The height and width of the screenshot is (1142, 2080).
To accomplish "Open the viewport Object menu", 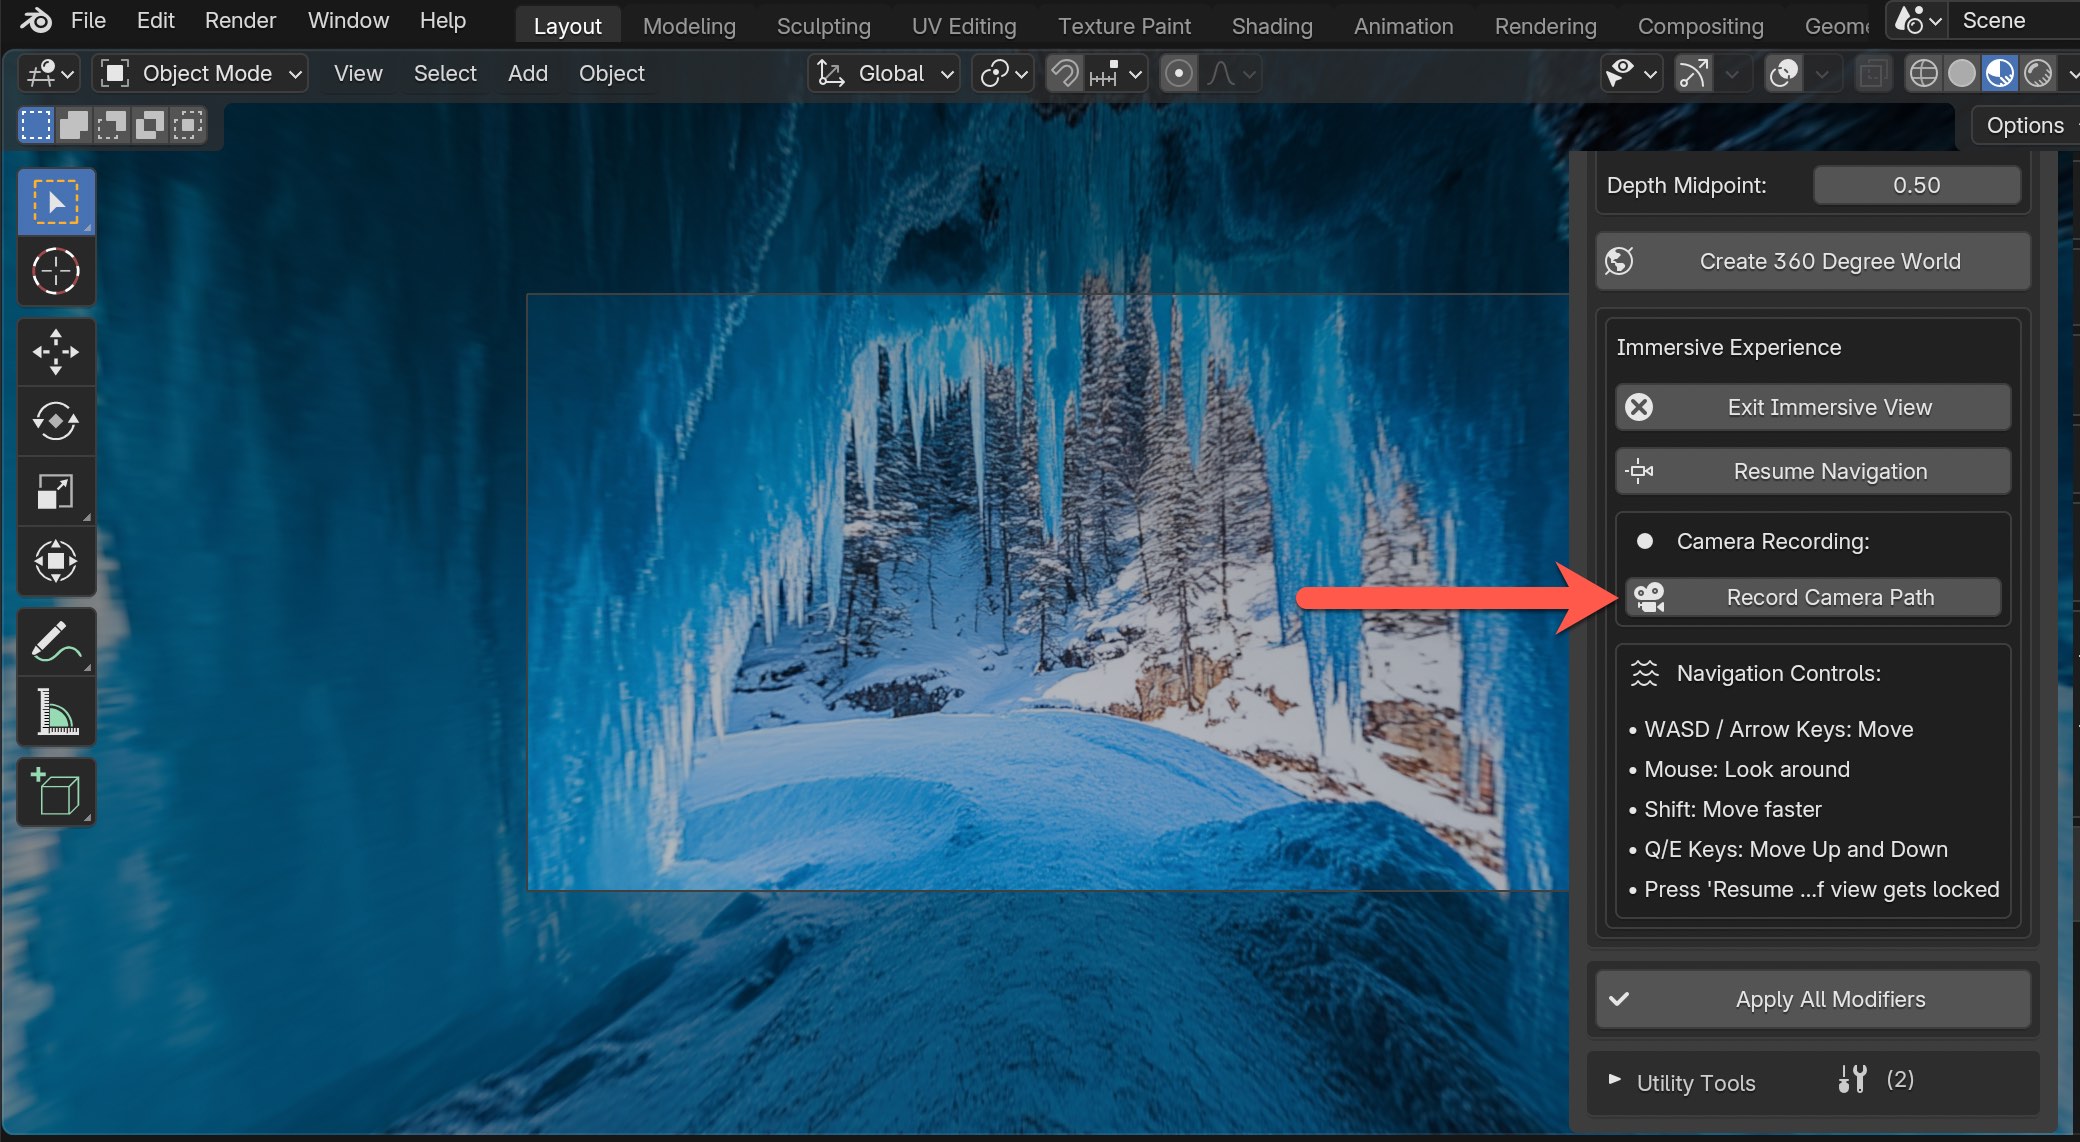I will (611, 73).
